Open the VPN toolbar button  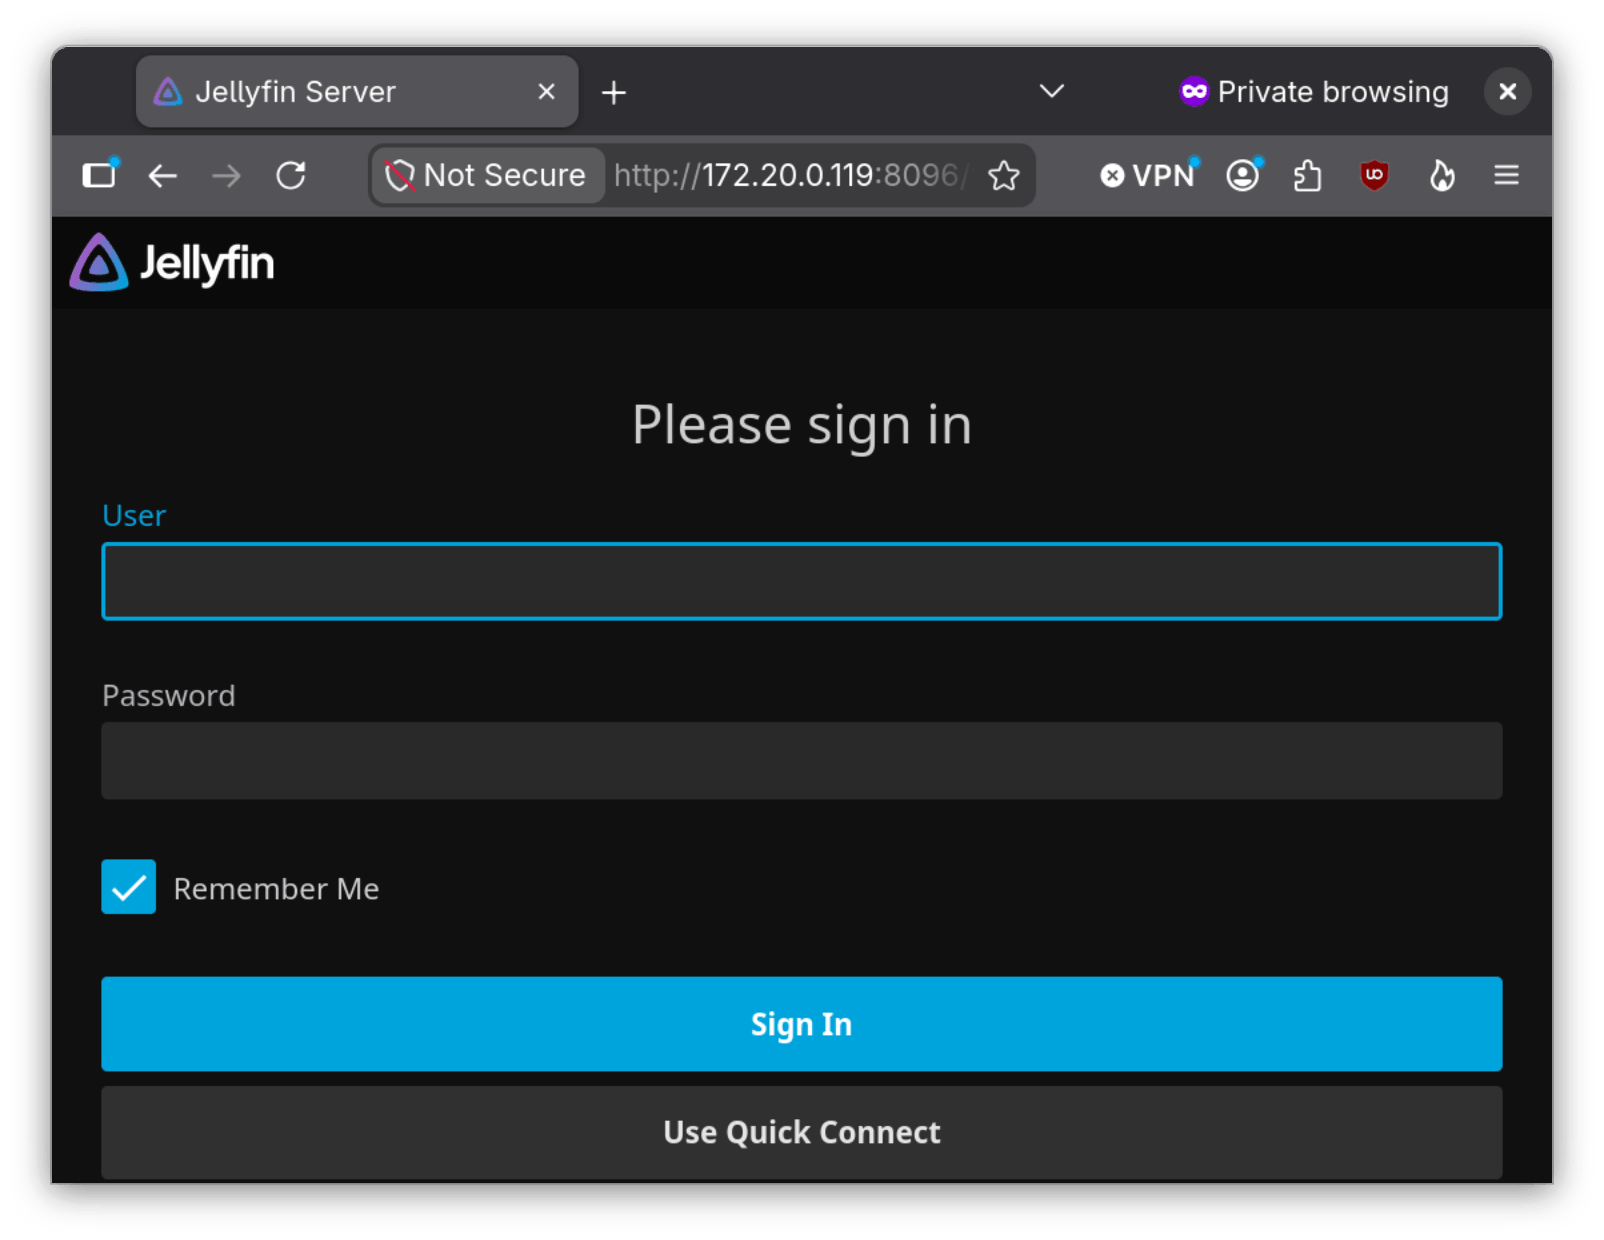1148,176
